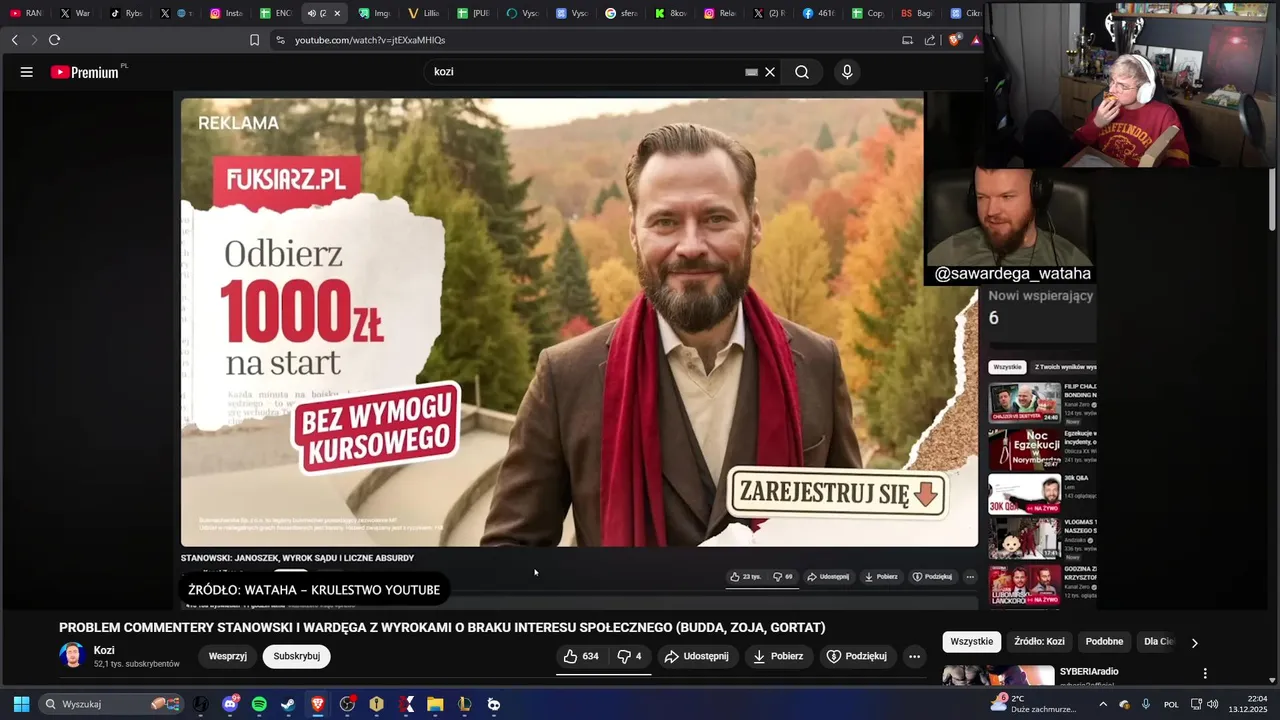
Task: Switch to the Instagram 'Insta' tab
Action: (x=227, y=14)
